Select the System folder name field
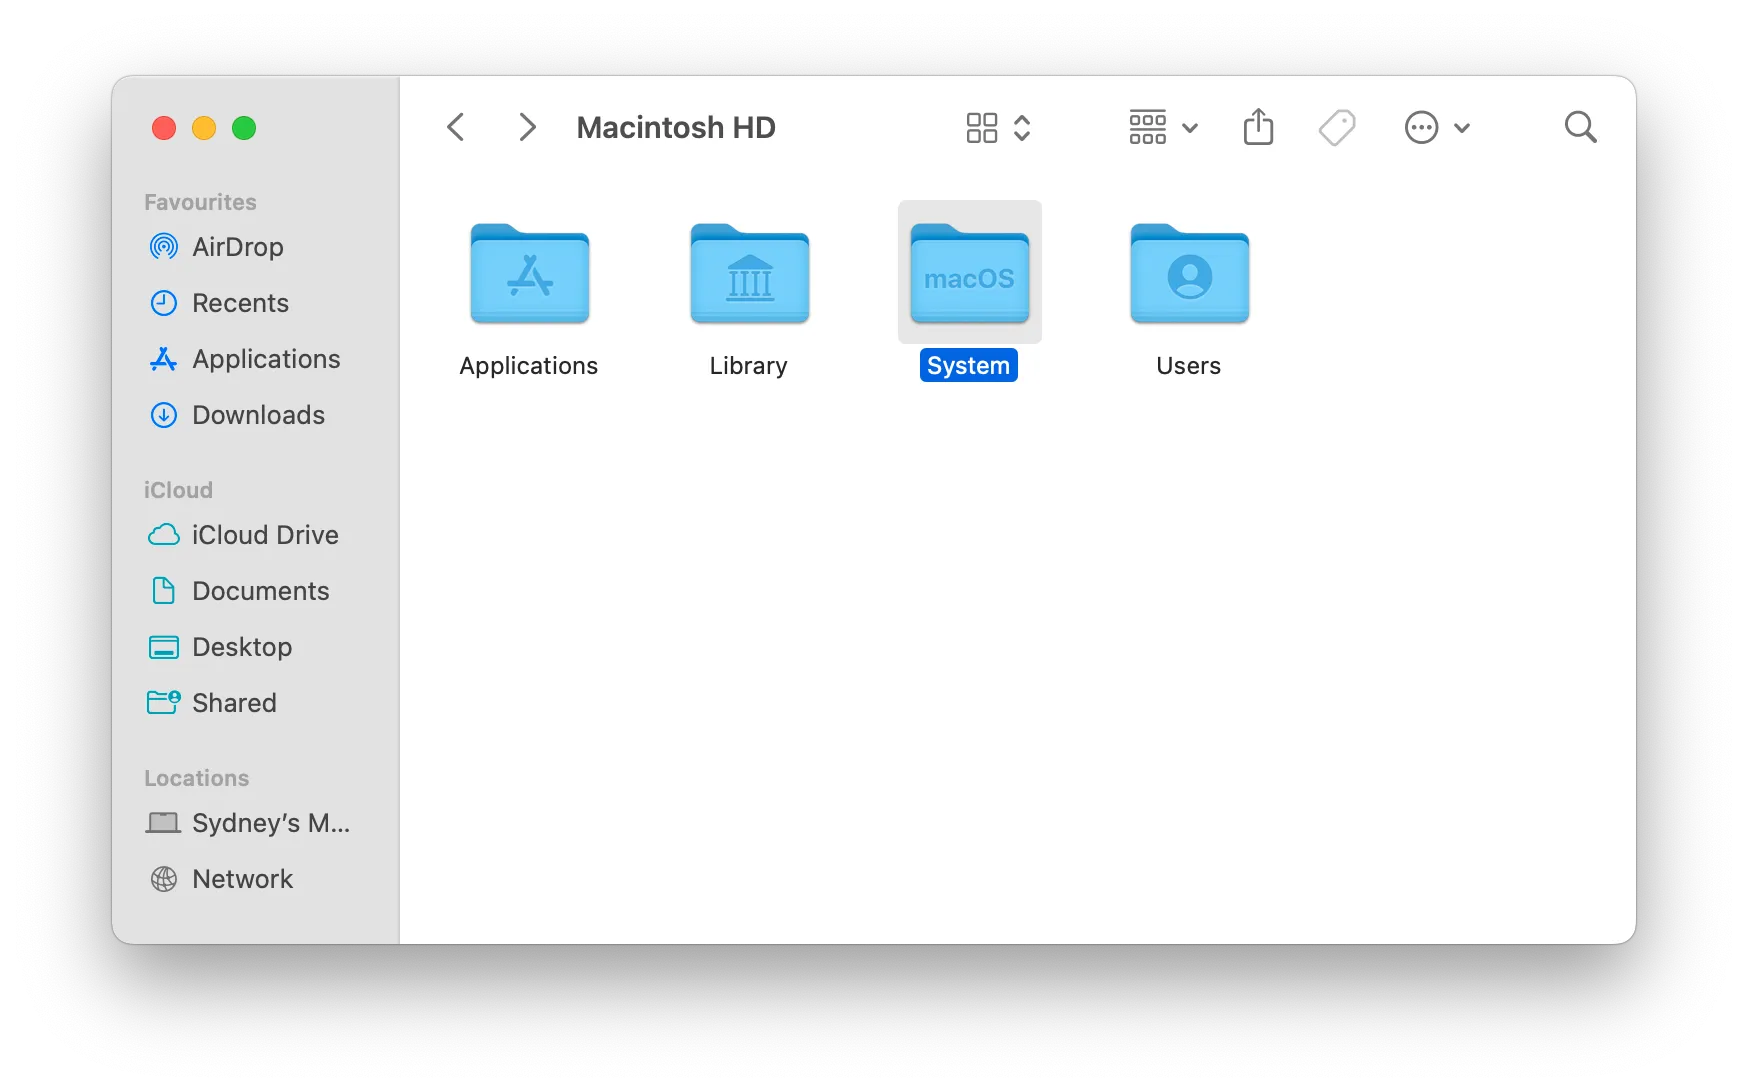The width and height of the screenshot is (1748, 1092). [967, 365]
